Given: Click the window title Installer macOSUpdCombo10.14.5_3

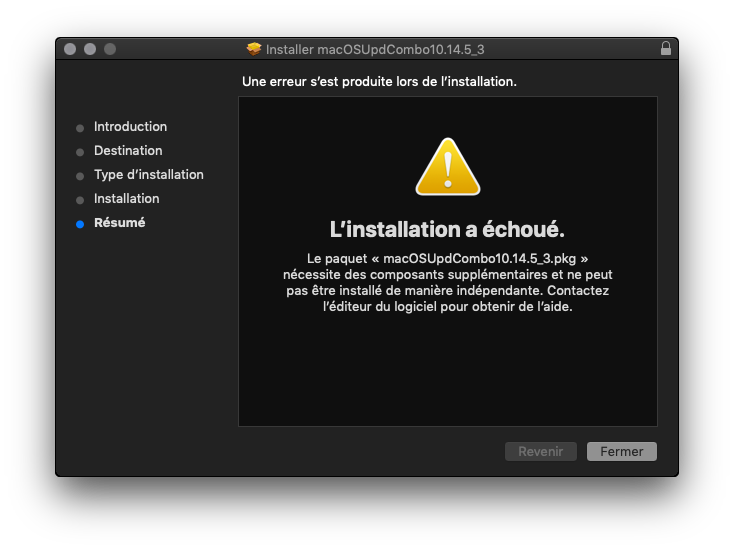Looking at the screenshot, I should point(375,49).
